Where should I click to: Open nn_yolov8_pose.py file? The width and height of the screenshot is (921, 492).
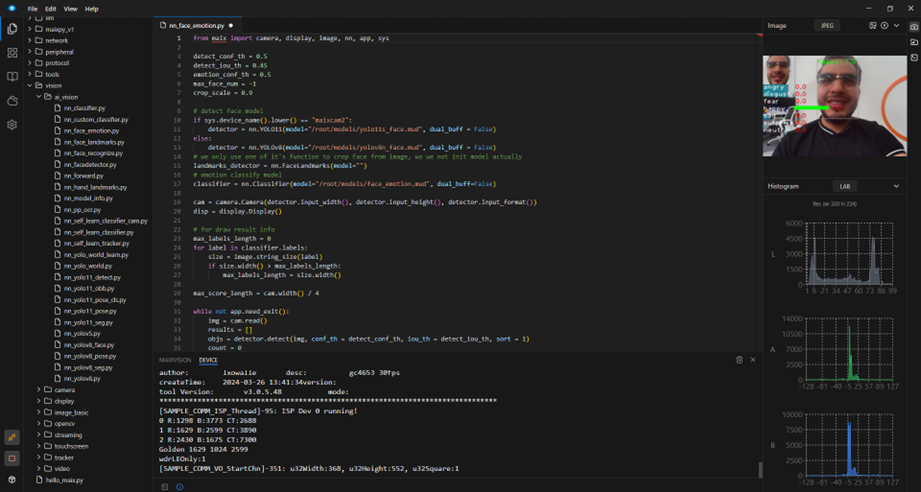point(90,356)
